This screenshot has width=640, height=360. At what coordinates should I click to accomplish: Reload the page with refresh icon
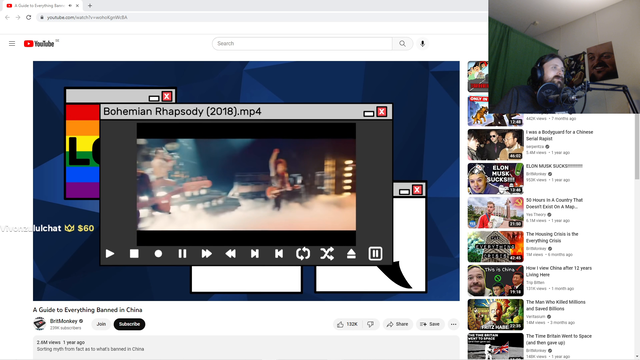point(29,18)
